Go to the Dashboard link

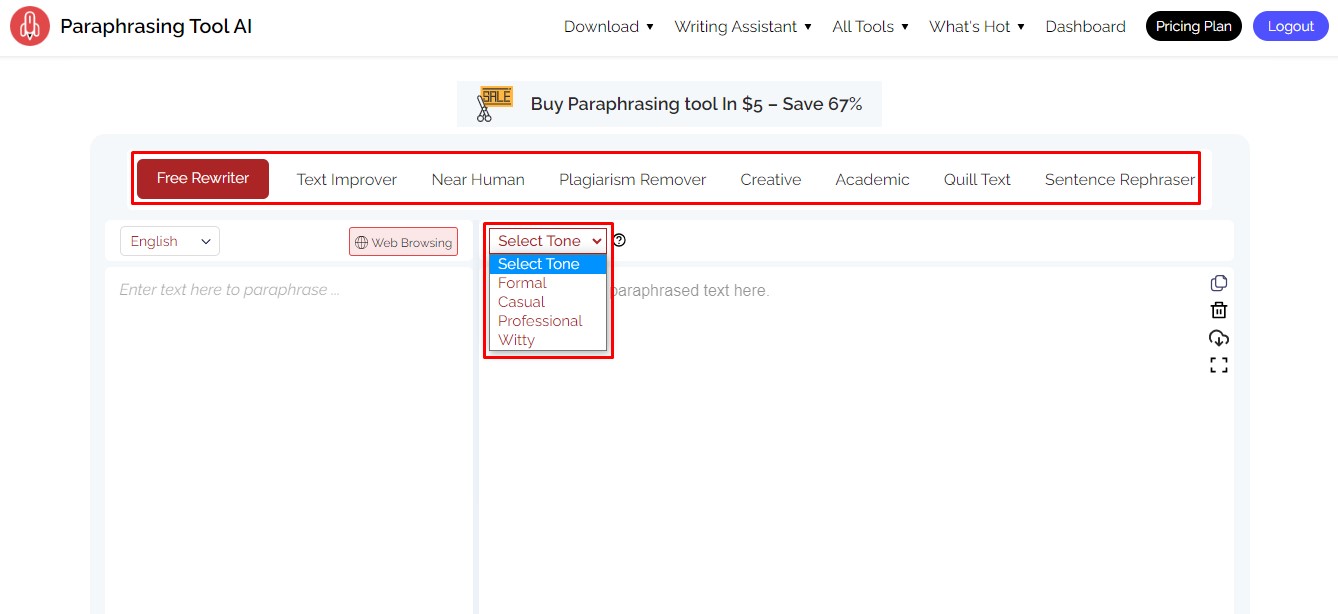pos(1086,27)
